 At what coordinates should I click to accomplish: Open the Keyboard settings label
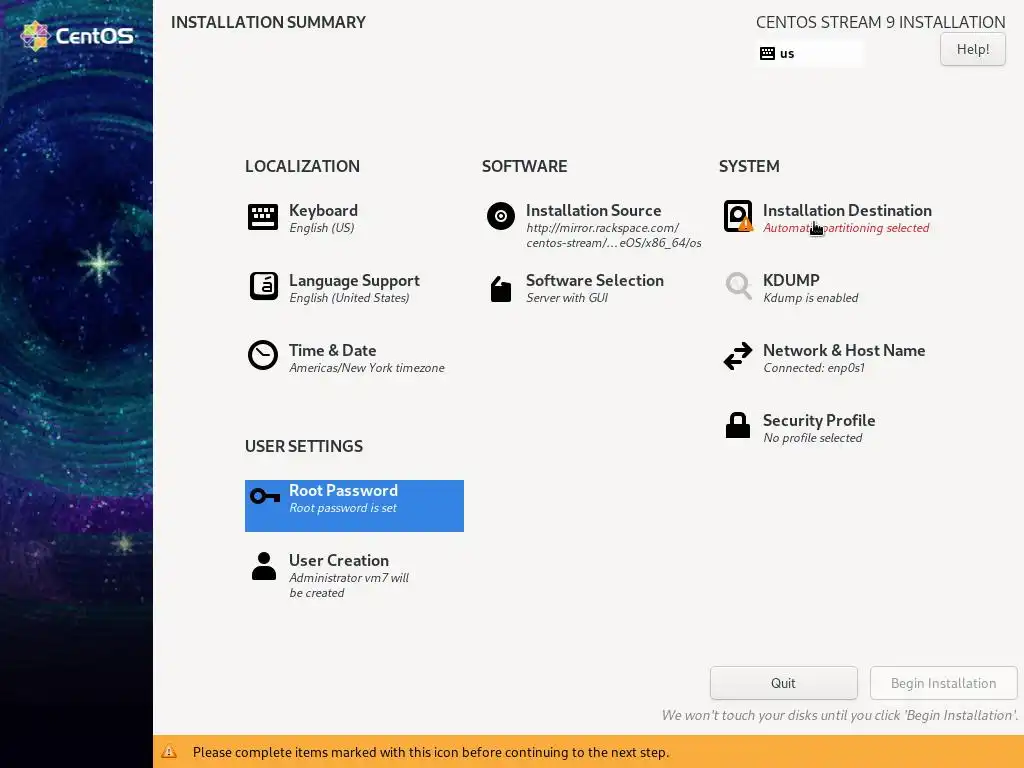(x=323, y=210)
